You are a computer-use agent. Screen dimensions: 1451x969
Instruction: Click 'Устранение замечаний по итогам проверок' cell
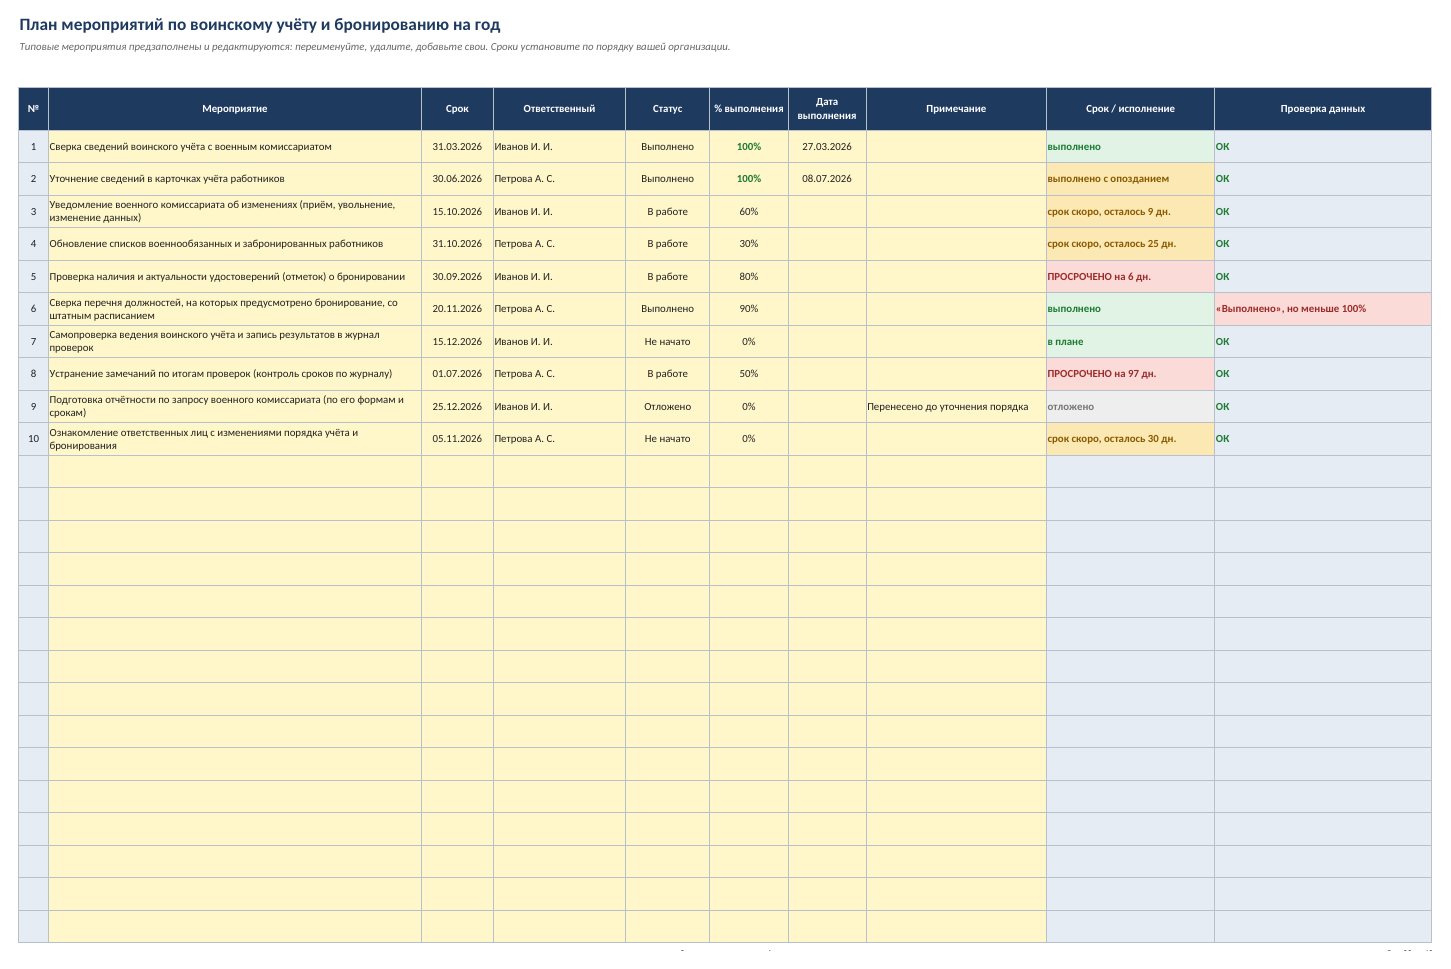pos(235,374)
